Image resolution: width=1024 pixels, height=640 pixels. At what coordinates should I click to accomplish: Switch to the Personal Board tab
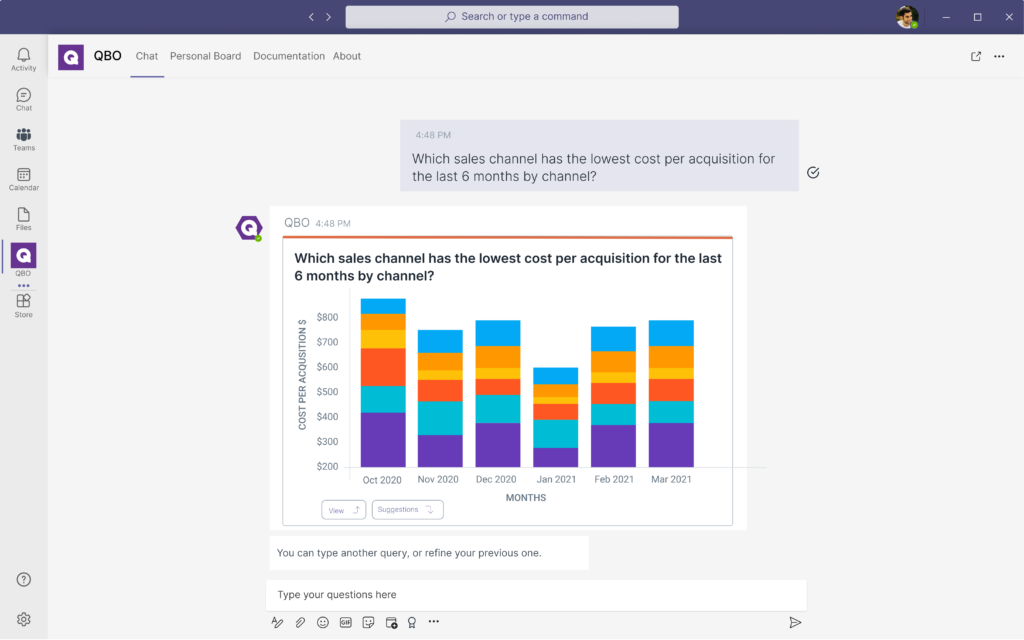click(x=205, y=57)
